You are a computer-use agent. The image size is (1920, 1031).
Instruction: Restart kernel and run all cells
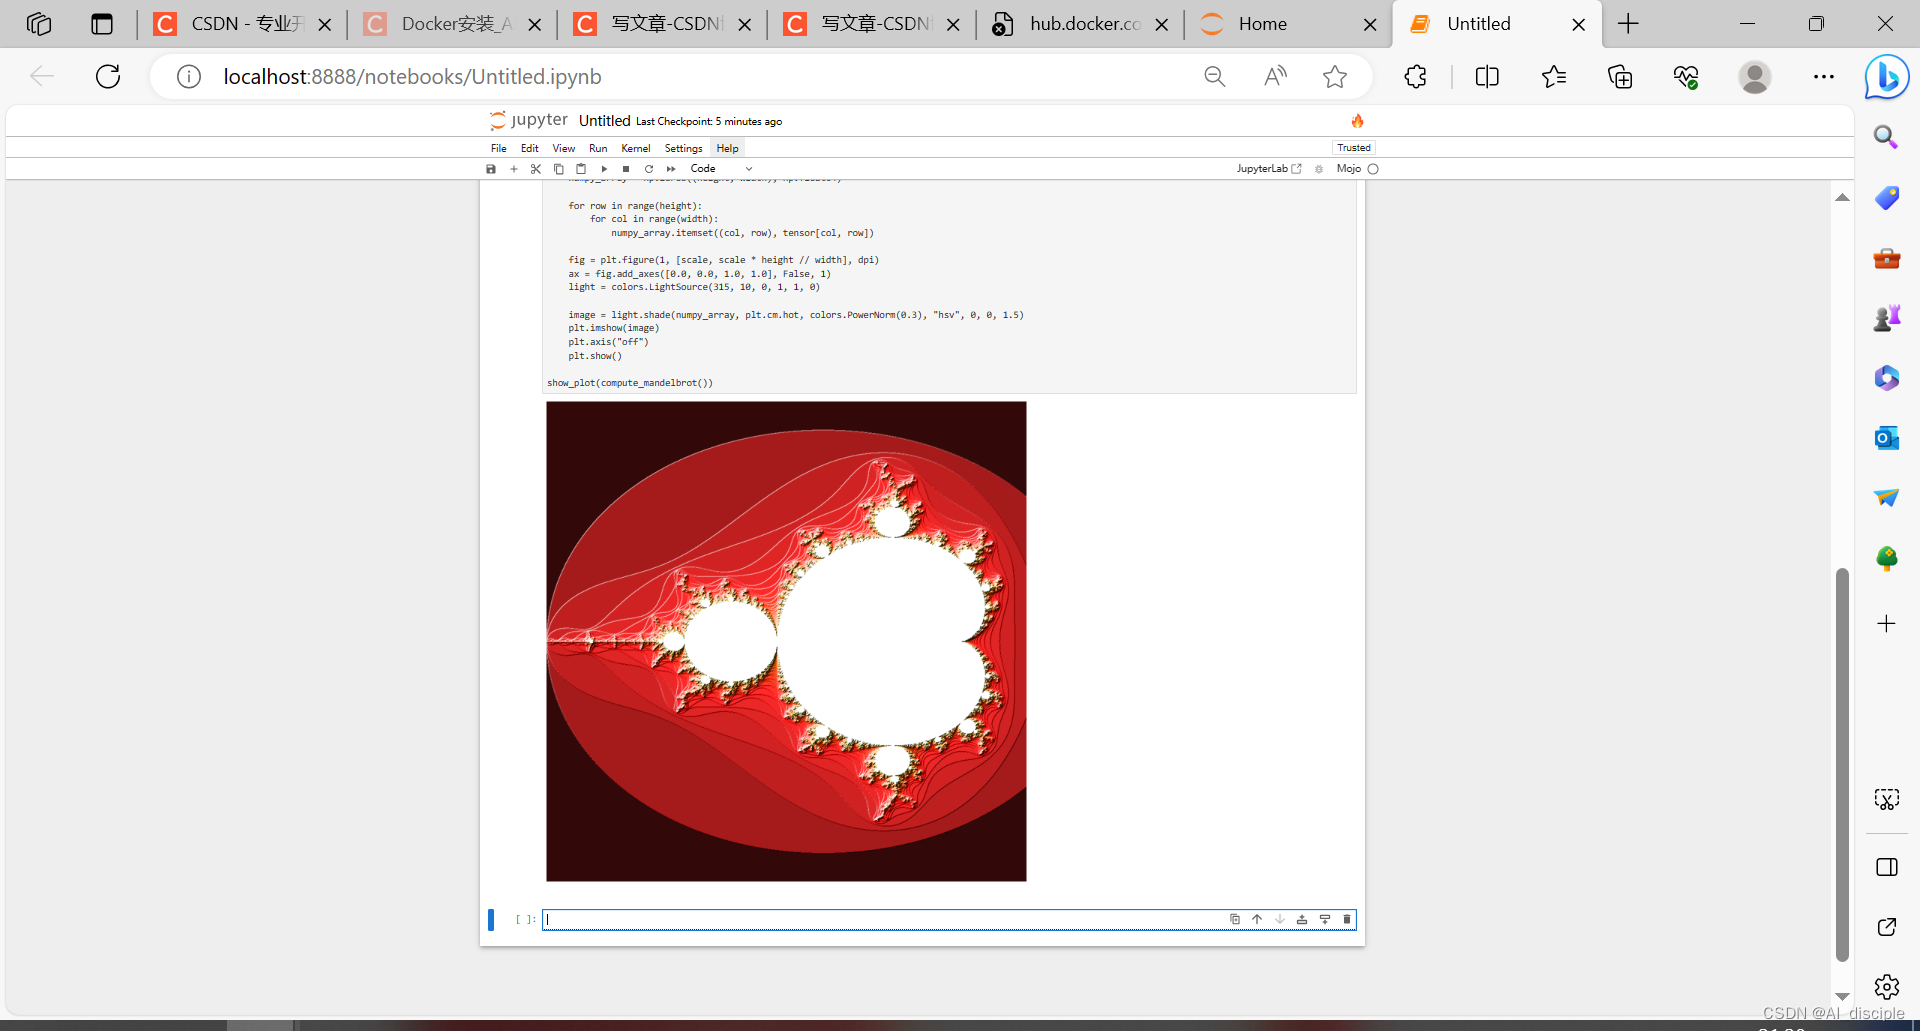pyautogui.click(x=671, y=169)
